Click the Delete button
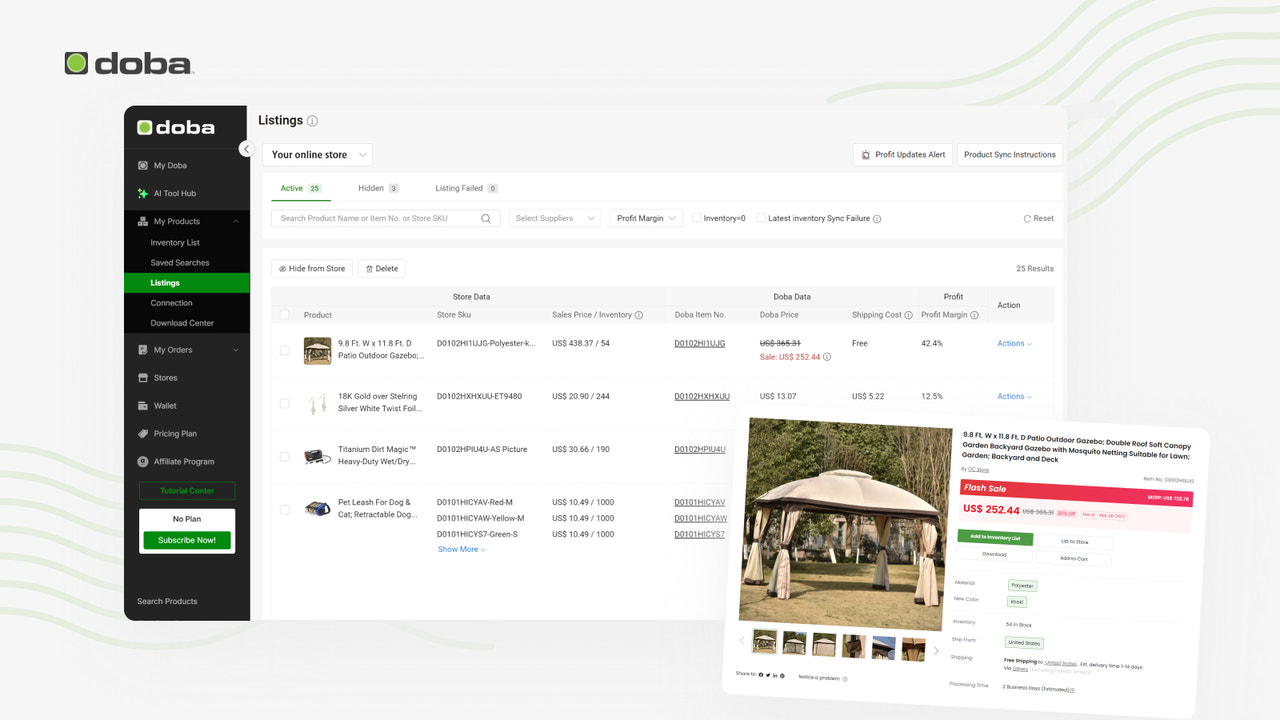The width and height of the screenshot is (1280, 720). tap(382, 269)
